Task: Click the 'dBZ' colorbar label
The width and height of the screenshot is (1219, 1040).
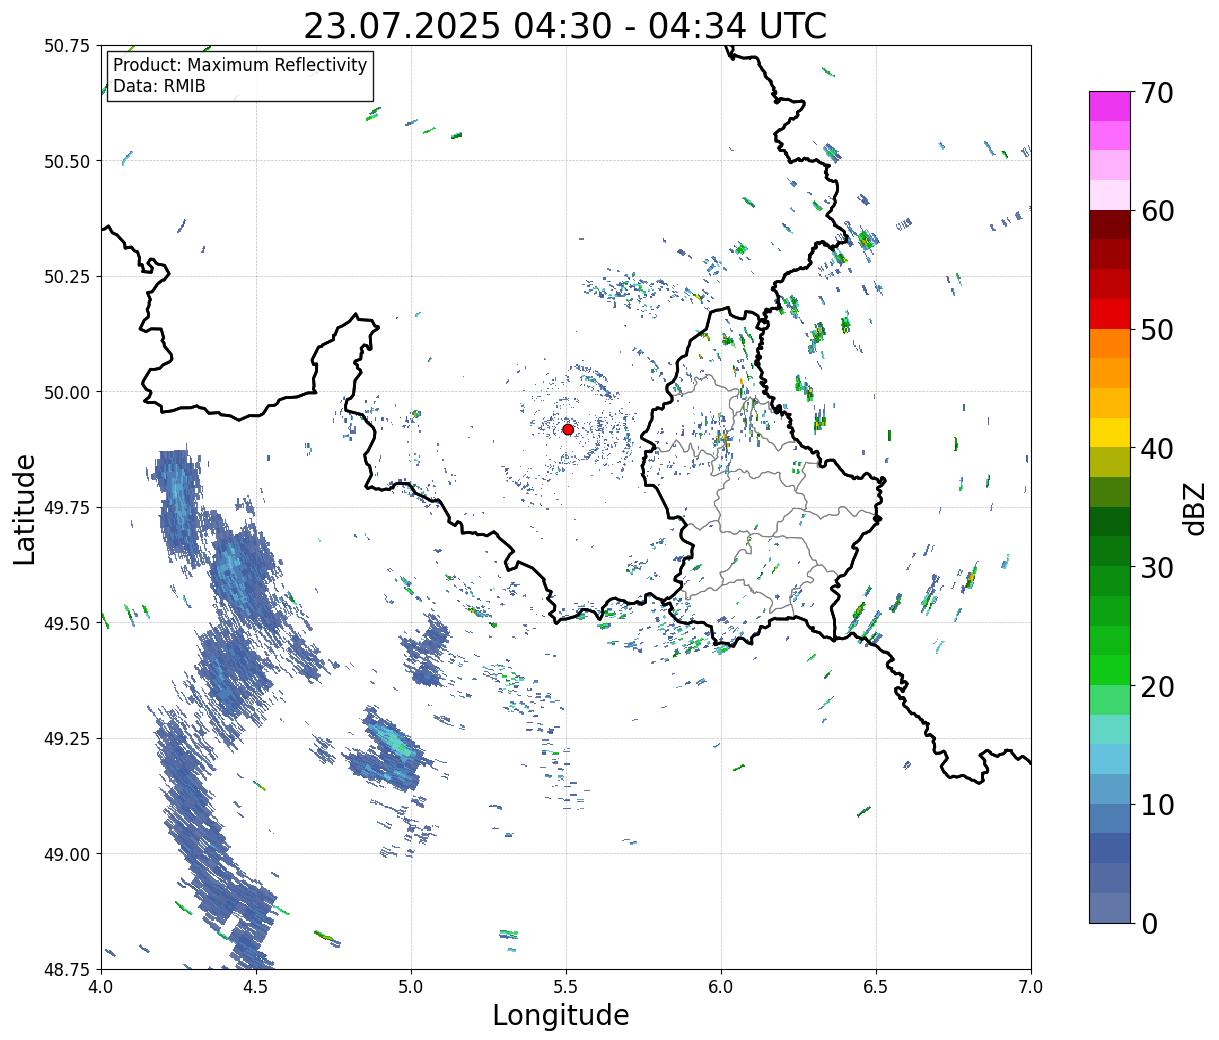Action: tap(1194, 507)
